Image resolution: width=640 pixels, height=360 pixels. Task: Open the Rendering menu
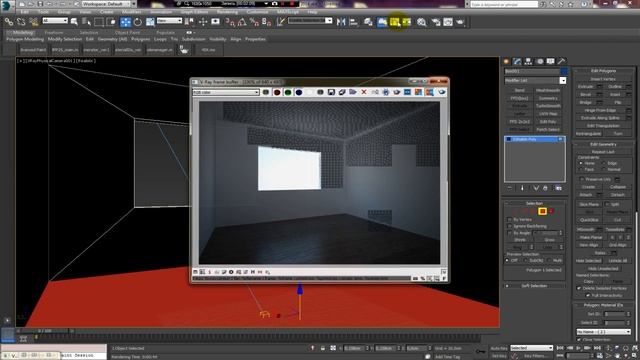tap(227, 12)
